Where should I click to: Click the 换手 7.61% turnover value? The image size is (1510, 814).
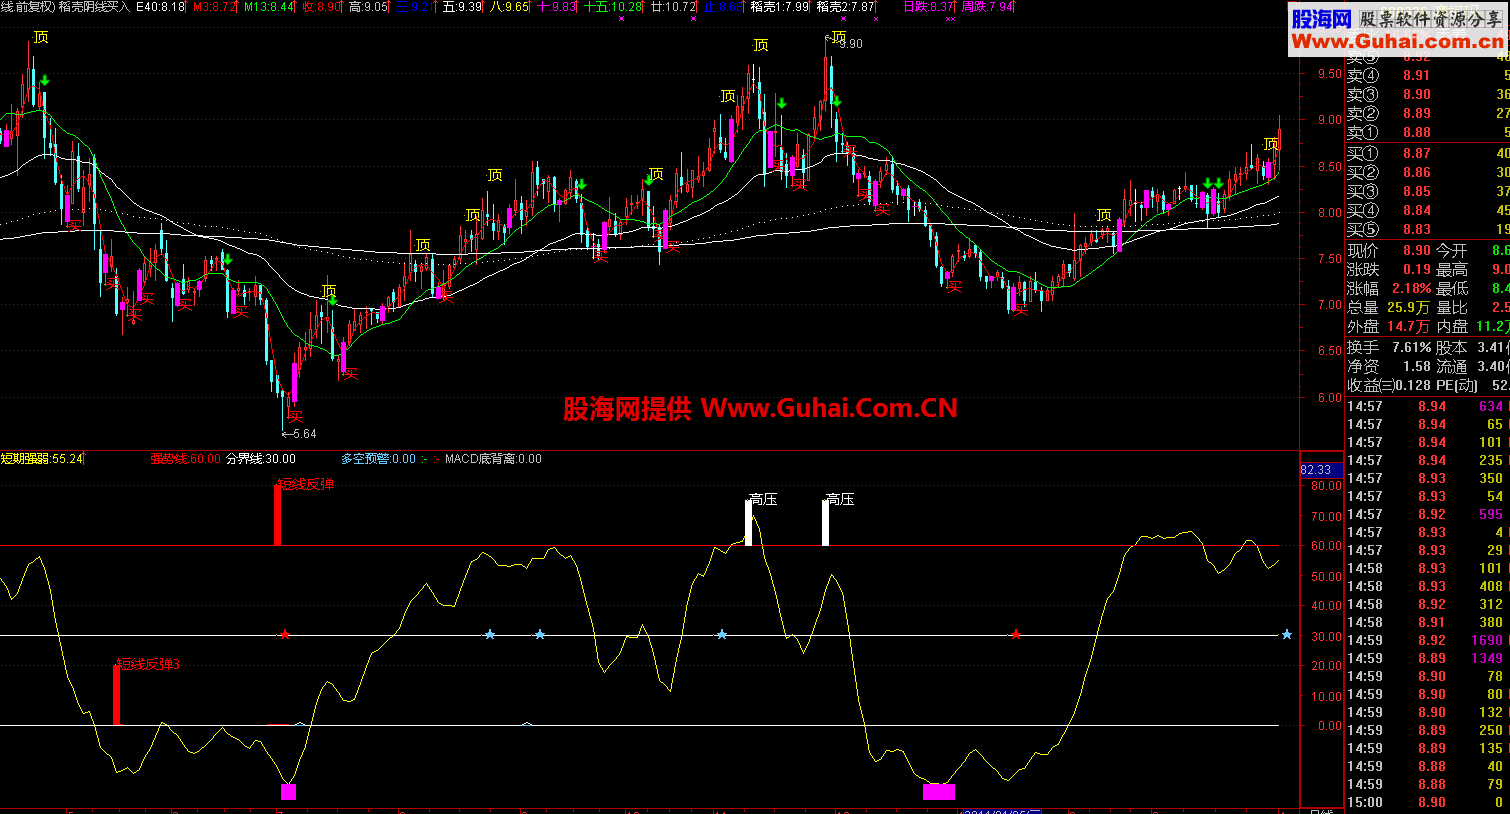[x=1411, y=347]
